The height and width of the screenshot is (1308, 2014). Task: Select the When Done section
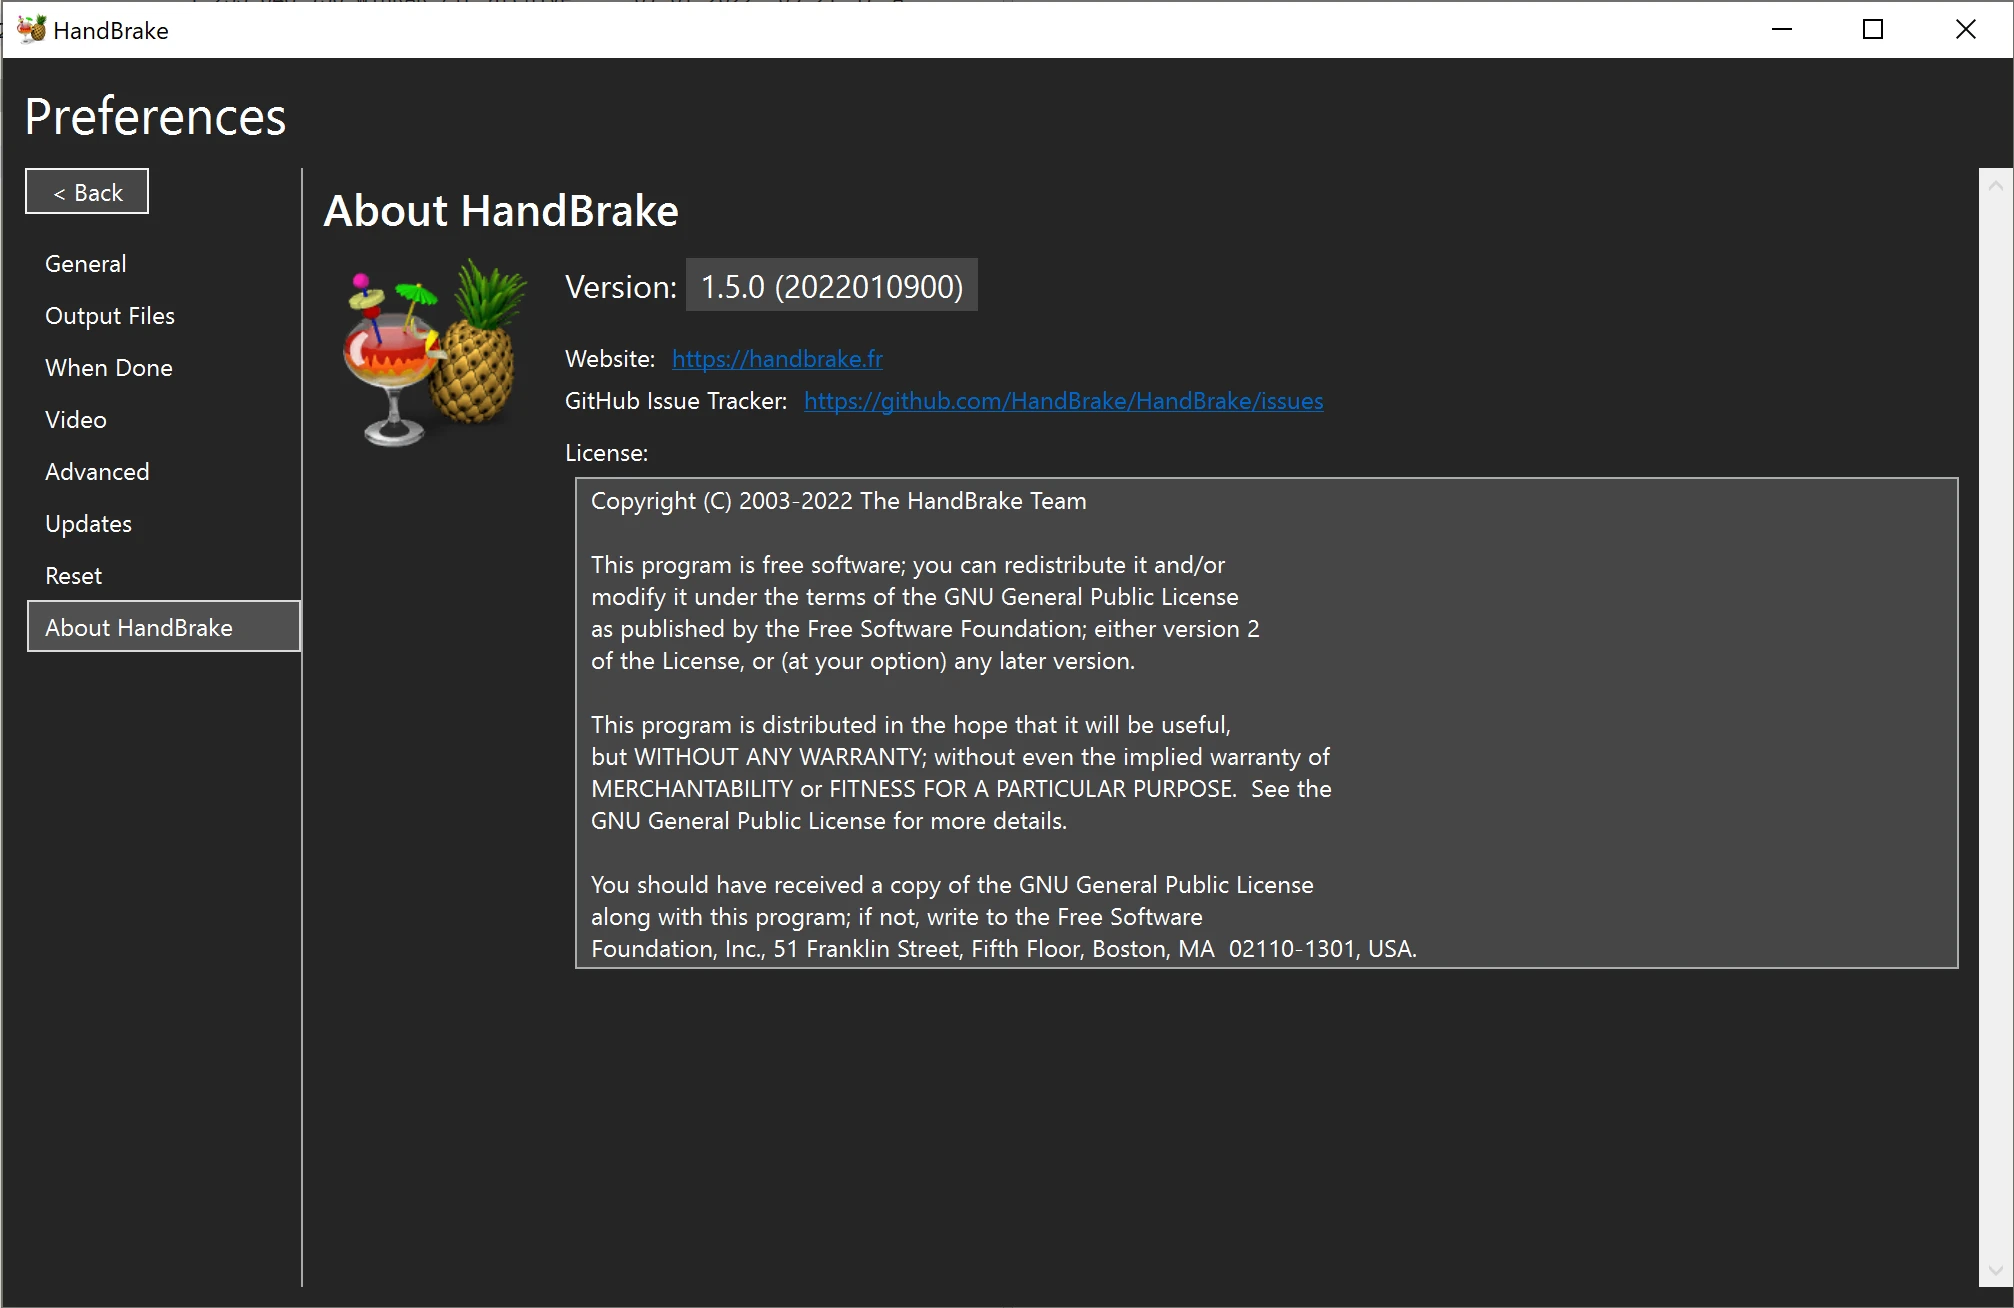[109, 368]
